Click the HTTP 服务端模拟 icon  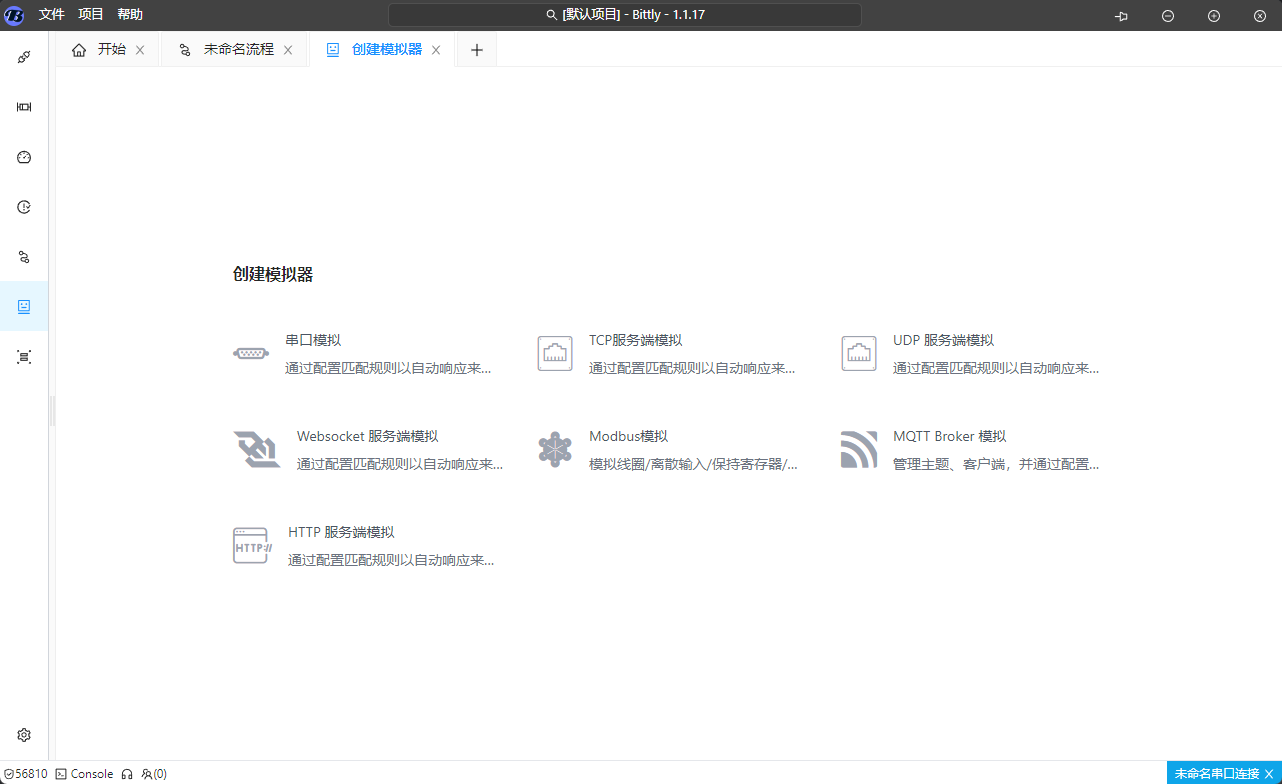[x=253, y=546]
